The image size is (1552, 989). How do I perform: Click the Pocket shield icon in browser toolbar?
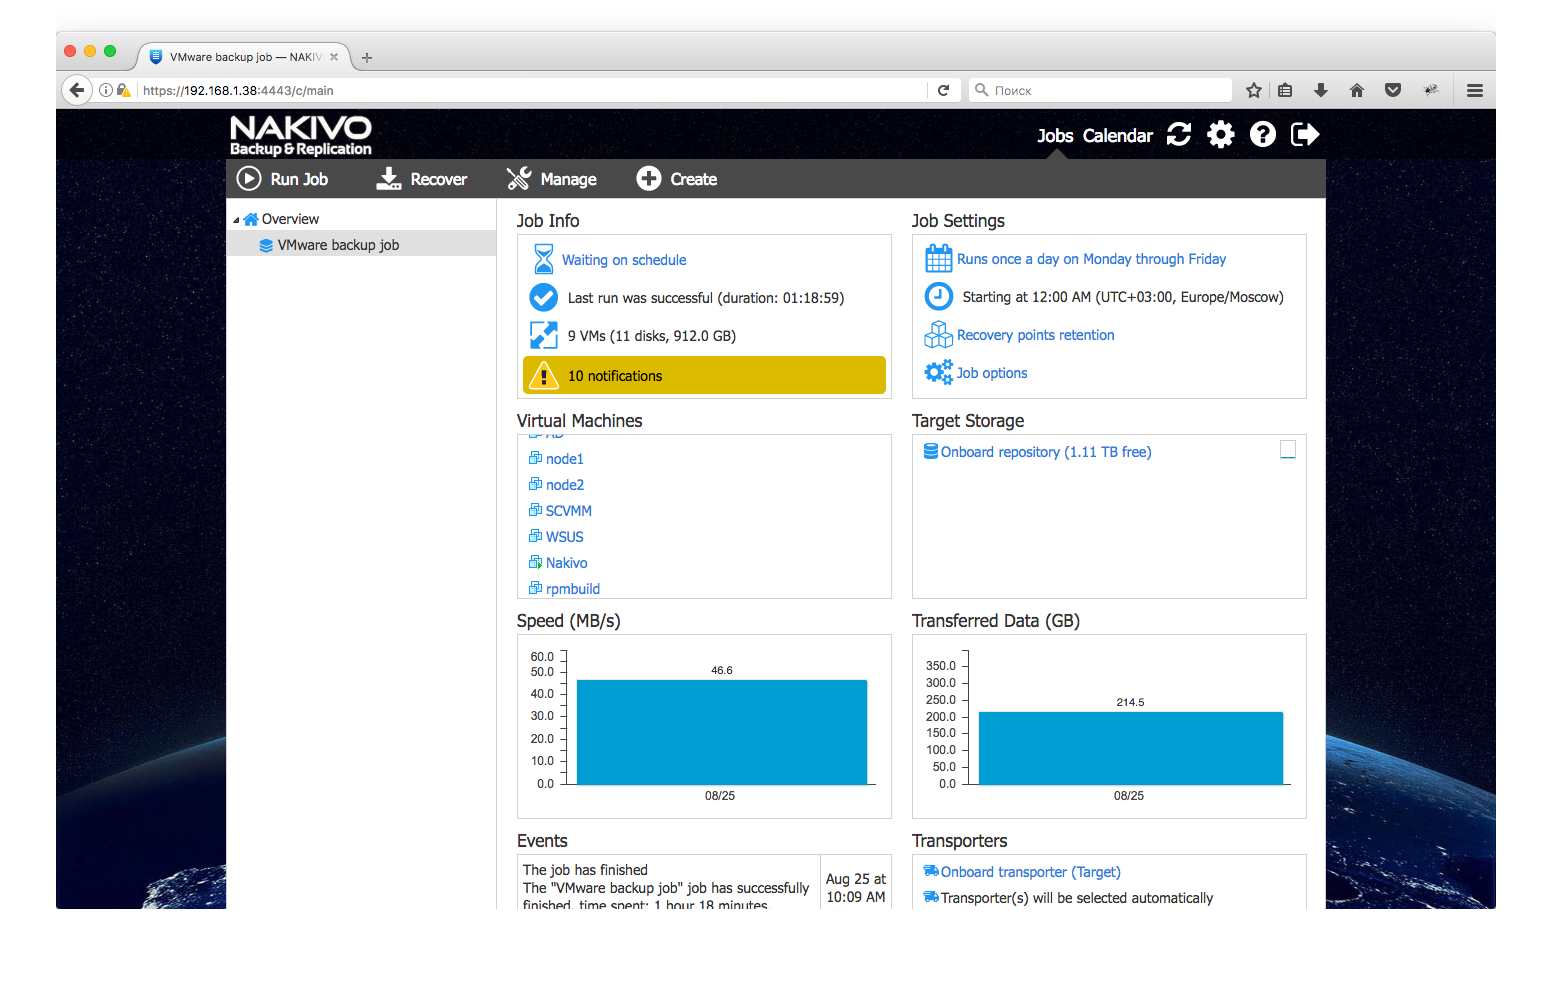click(x=1393, y=90)
